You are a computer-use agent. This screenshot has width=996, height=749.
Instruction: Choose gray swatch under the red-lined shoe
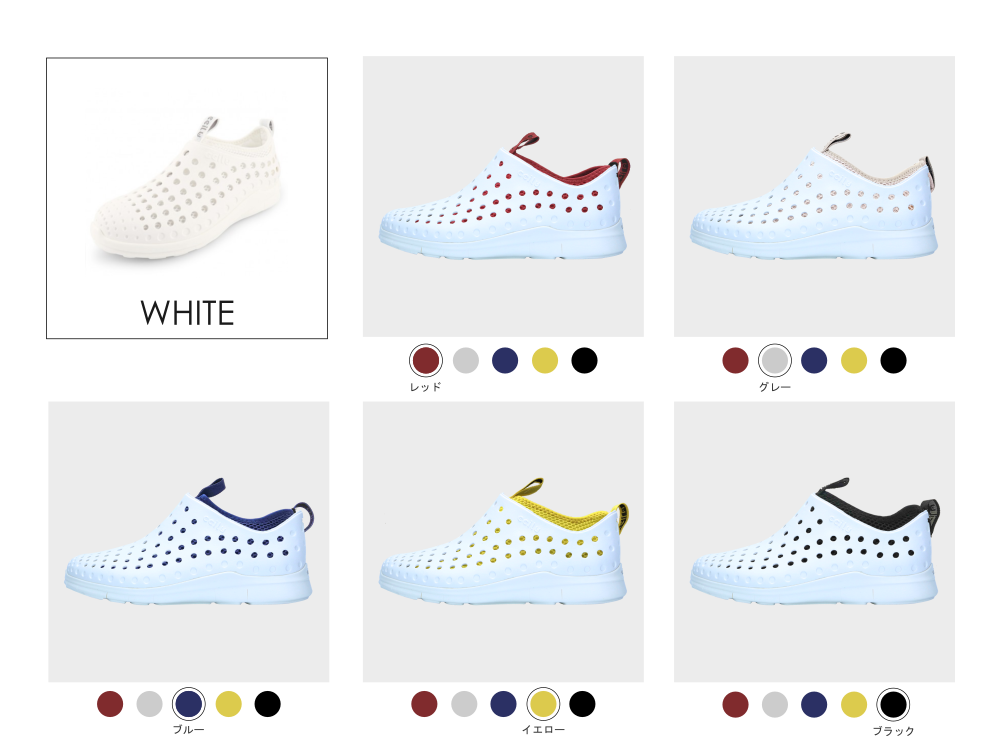(x=466, y=360)
